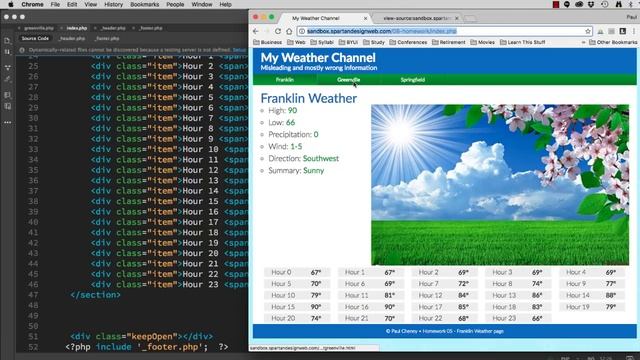This screenshot has height=360, width=640.
Task: Click info icon in Dreamweaver notification bar
Action: point(22,50)
